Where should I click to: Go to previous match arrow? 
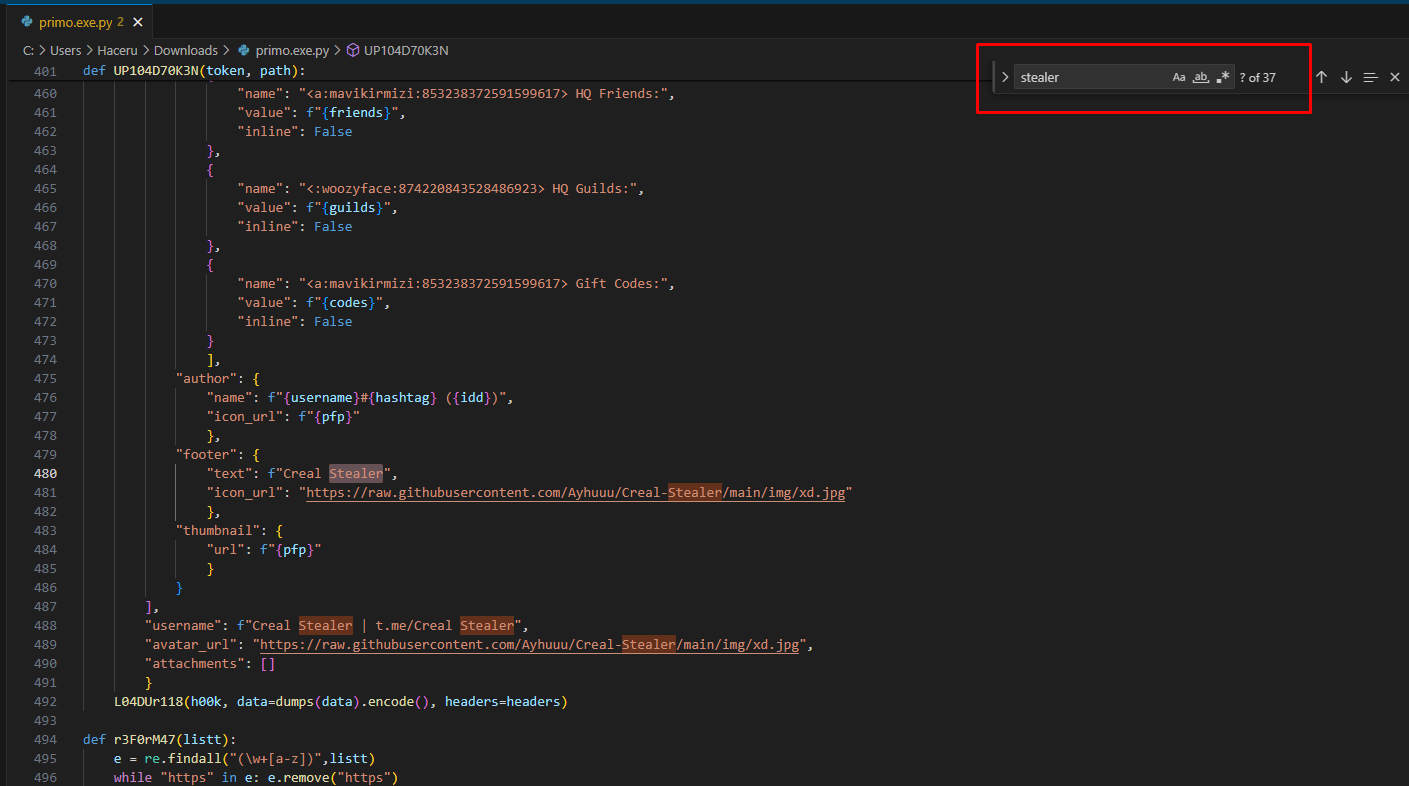[1321, 77]
